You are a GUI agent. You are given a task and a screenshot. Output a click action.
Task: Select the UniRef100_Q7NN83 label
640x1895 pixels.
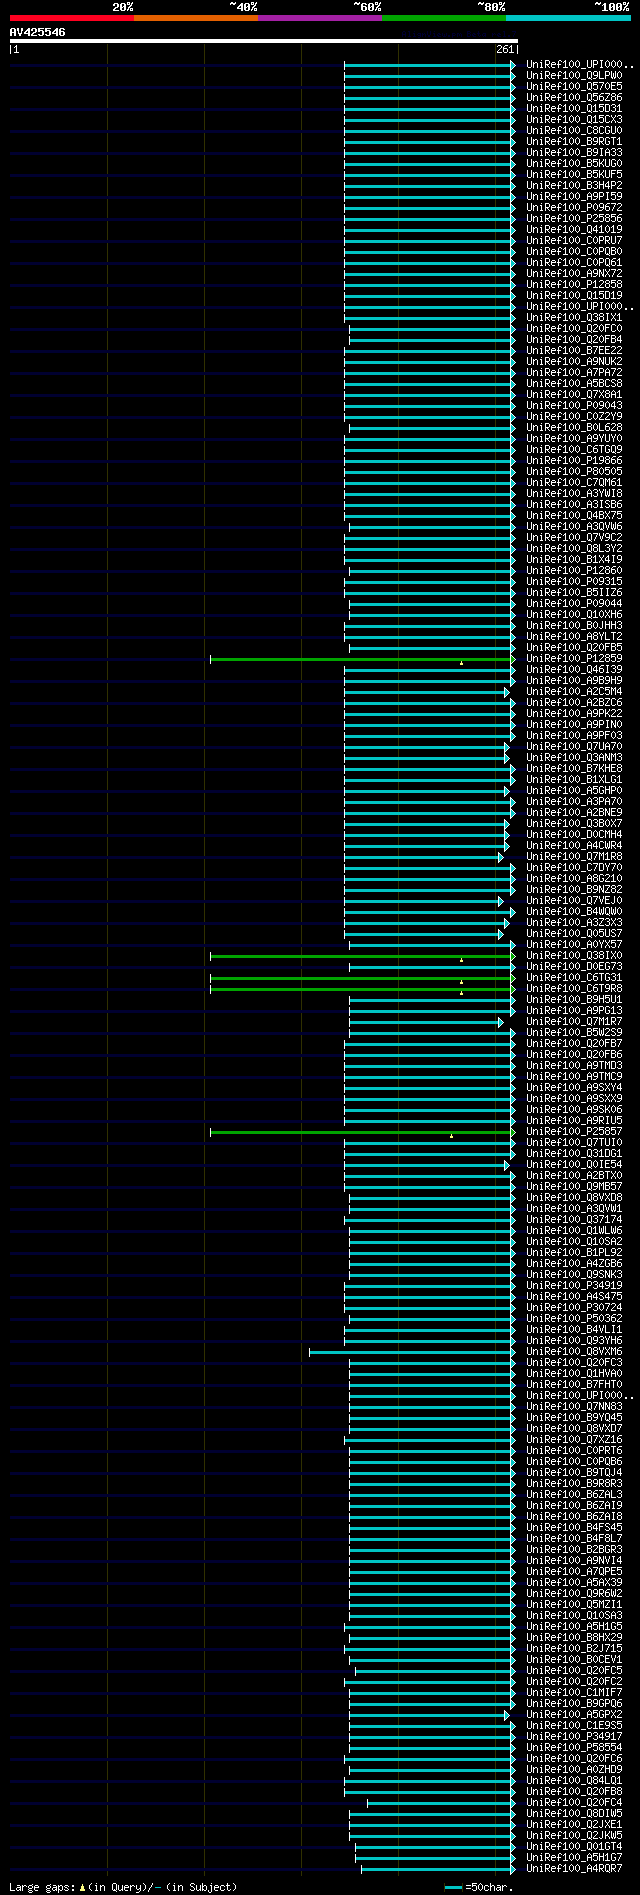pos(574,1407)
